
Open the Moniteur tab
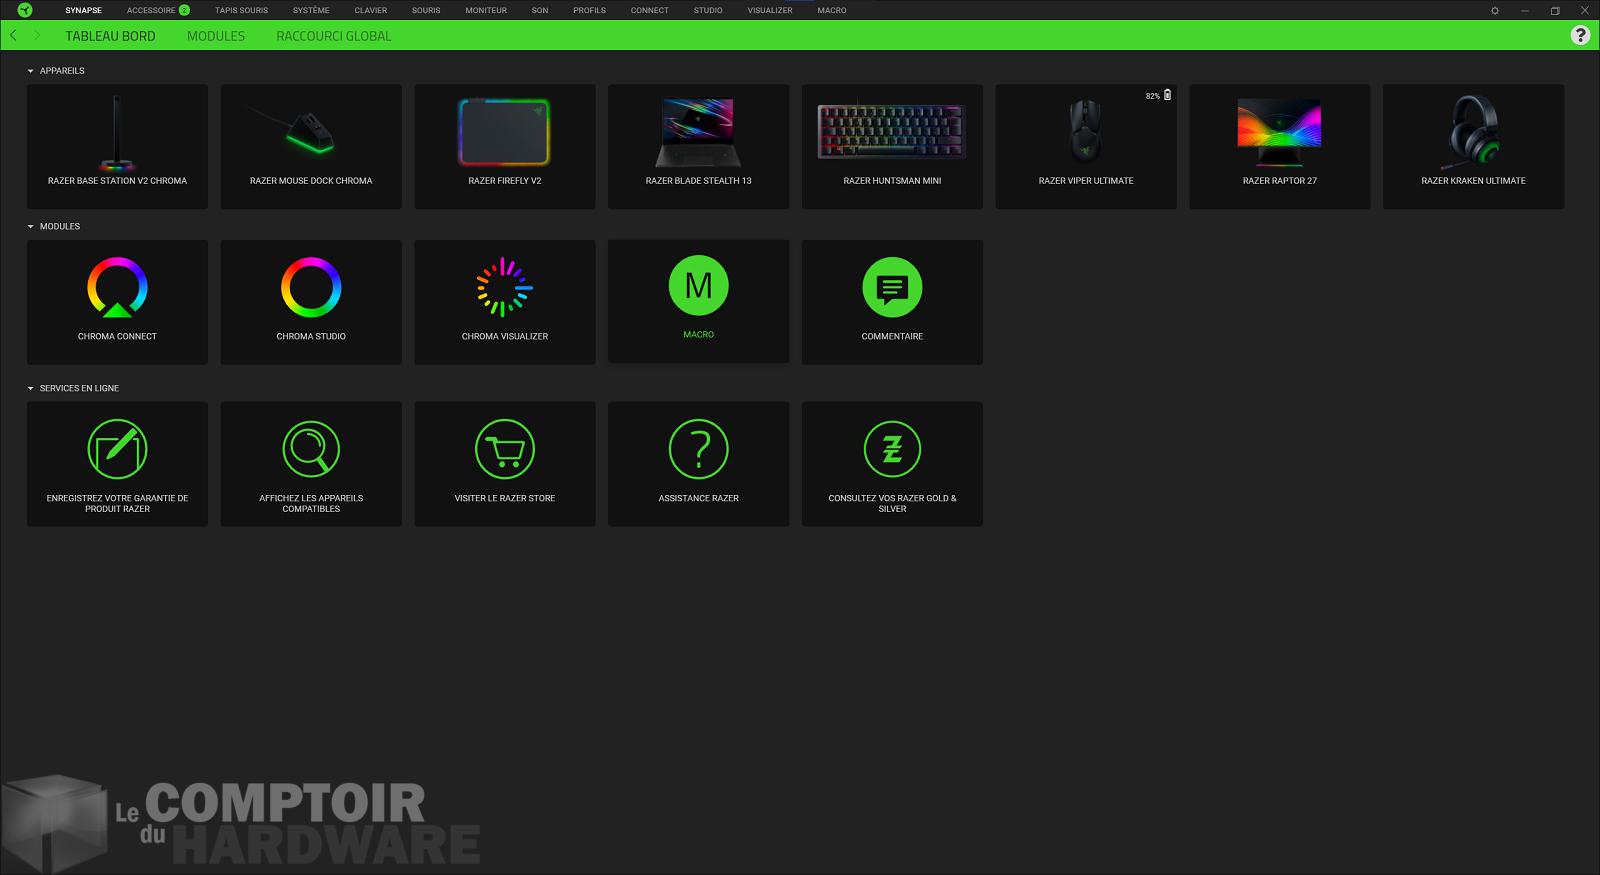(x=486, y=10)
